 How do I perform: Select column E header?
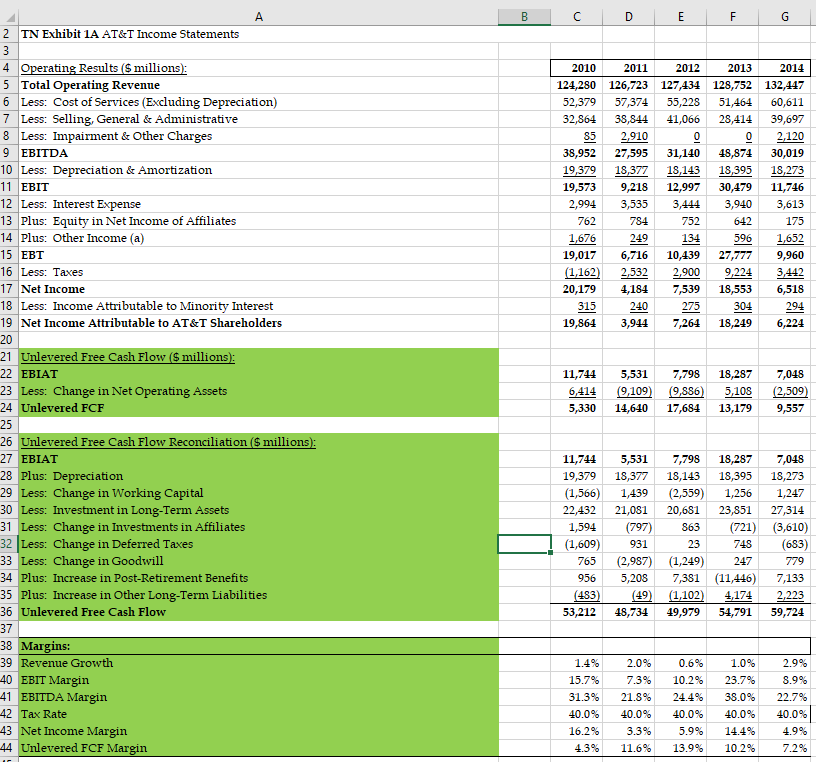681,17
